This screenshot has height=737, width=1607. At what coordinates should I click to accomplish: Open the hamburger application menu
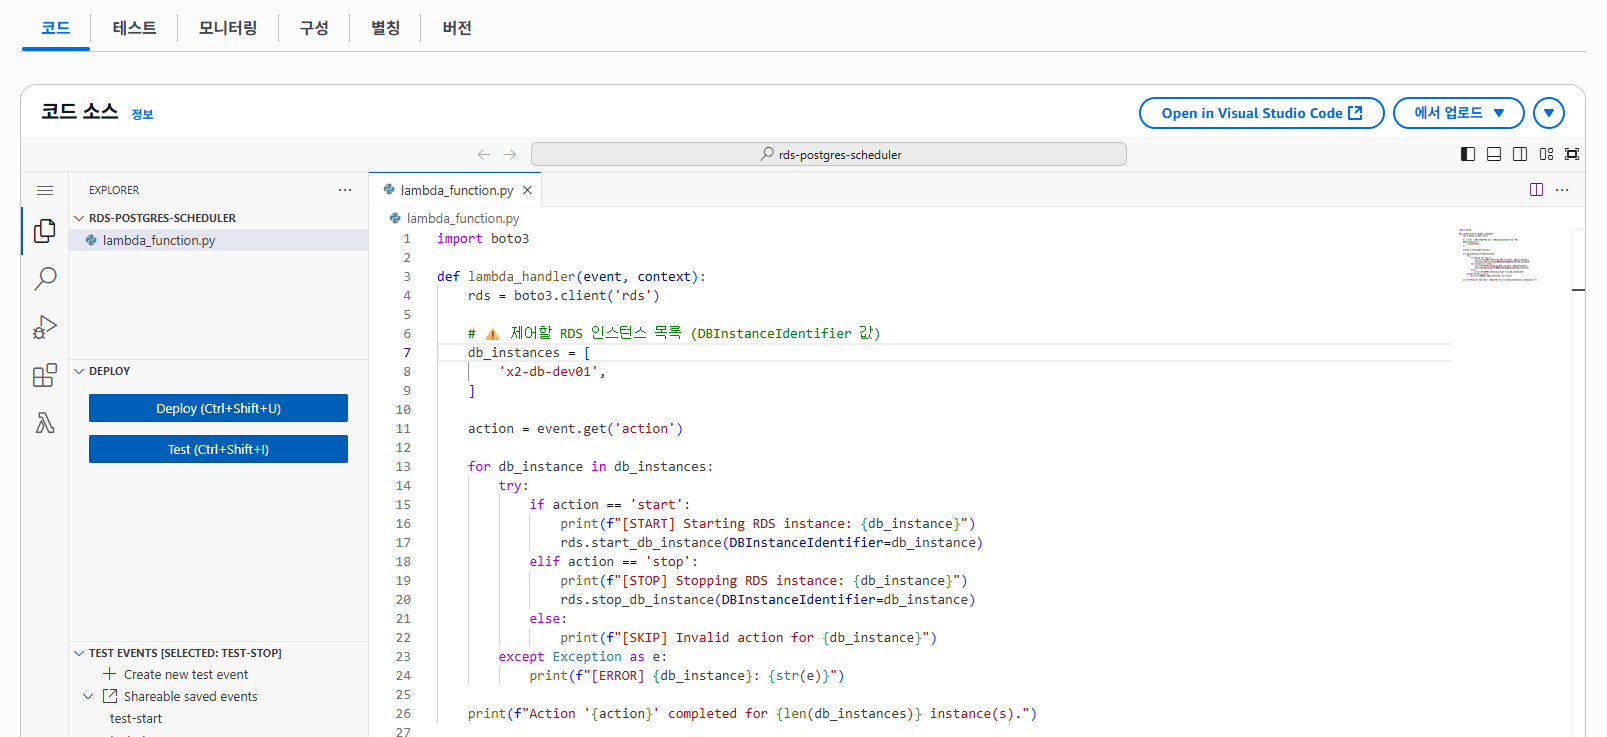point(45,190)
